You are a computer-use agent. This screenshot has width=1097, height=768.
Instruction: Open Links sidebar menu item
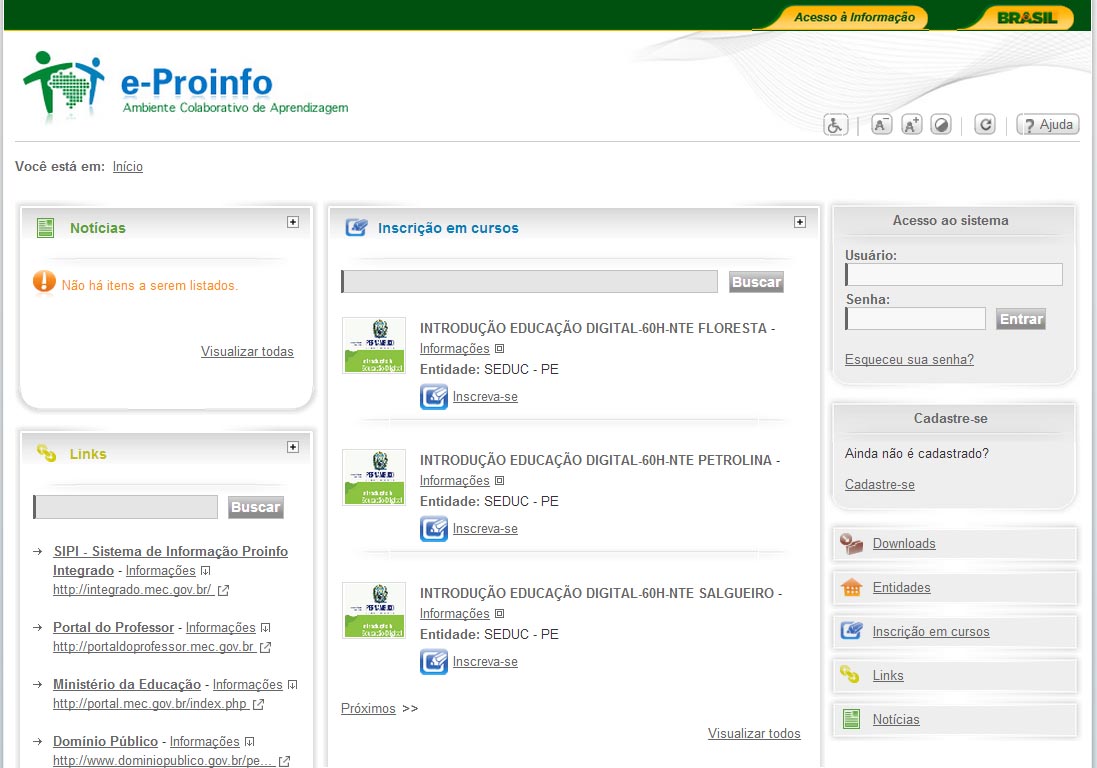point(888,676)
